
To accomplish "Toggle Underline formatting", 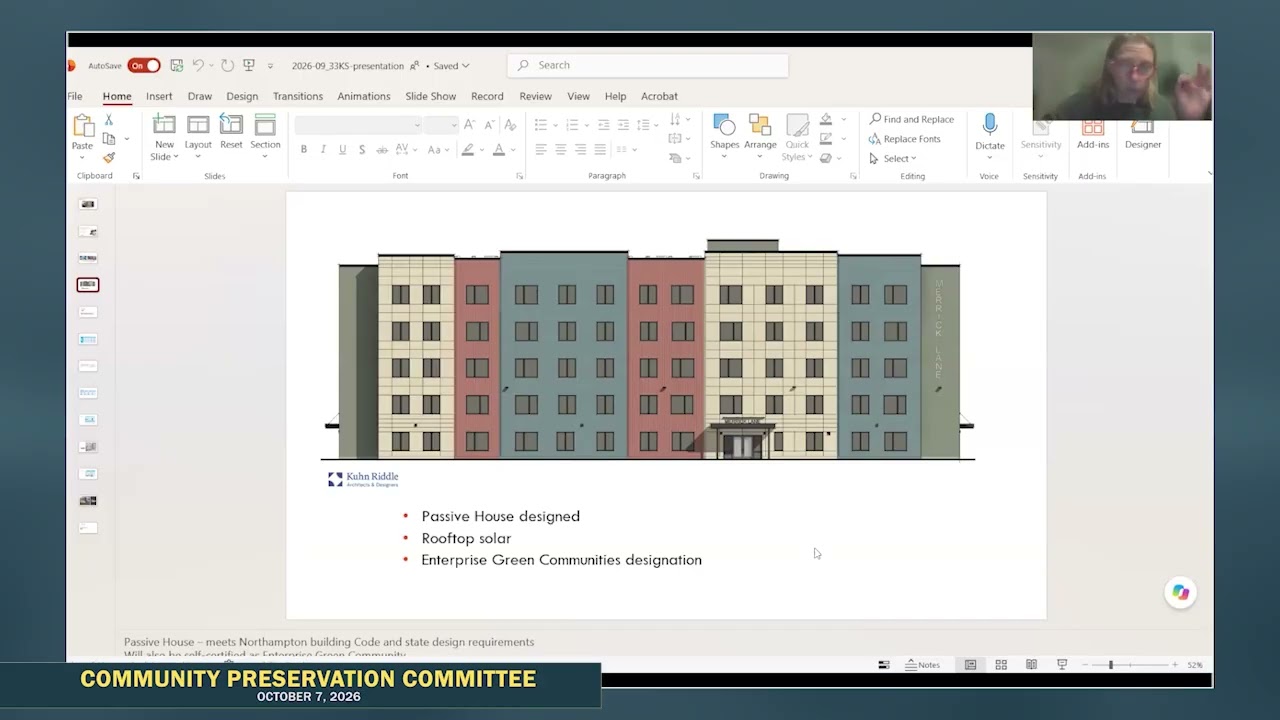I will [342, 150].
